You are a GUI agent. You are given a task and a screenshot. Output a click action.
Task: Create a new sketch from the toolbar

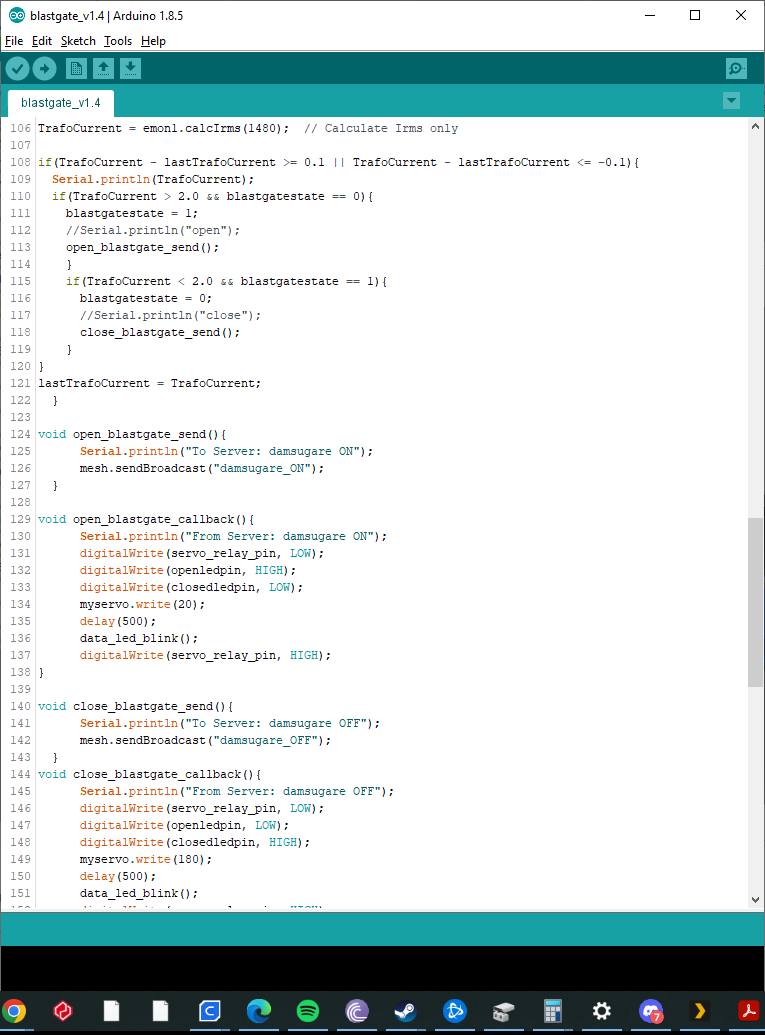[x=76, y=68]
